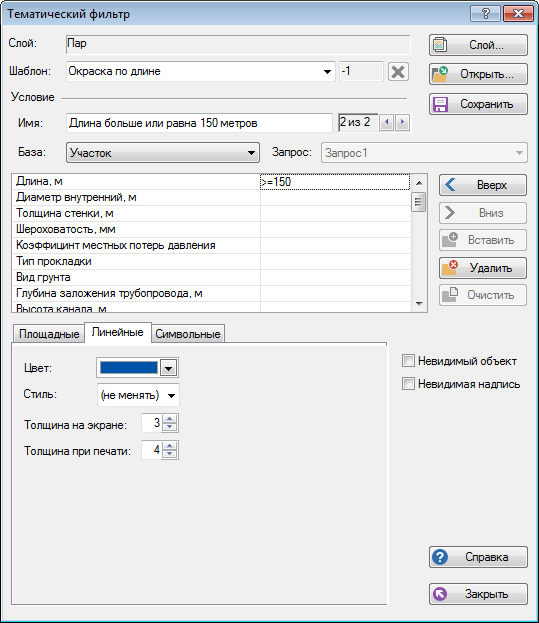Viewport: 539px width, 623px height.
Task: Switch to Символьные tab
Action: [x=188, y=334]
